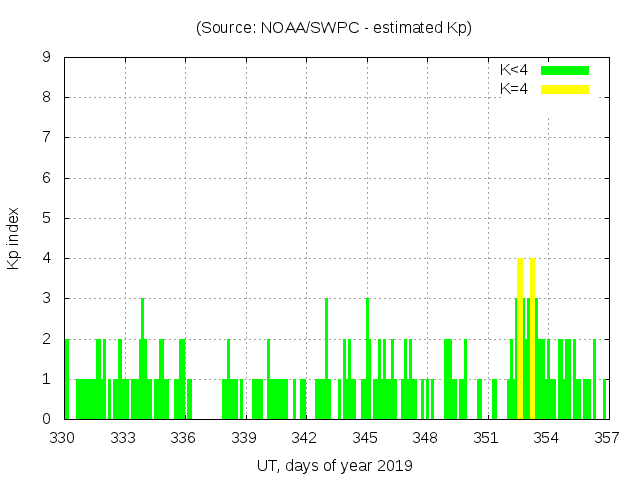Click the green K<4 legend swatch
The height and width of the screenshot is (480, 640).
[x=565, y=70]
